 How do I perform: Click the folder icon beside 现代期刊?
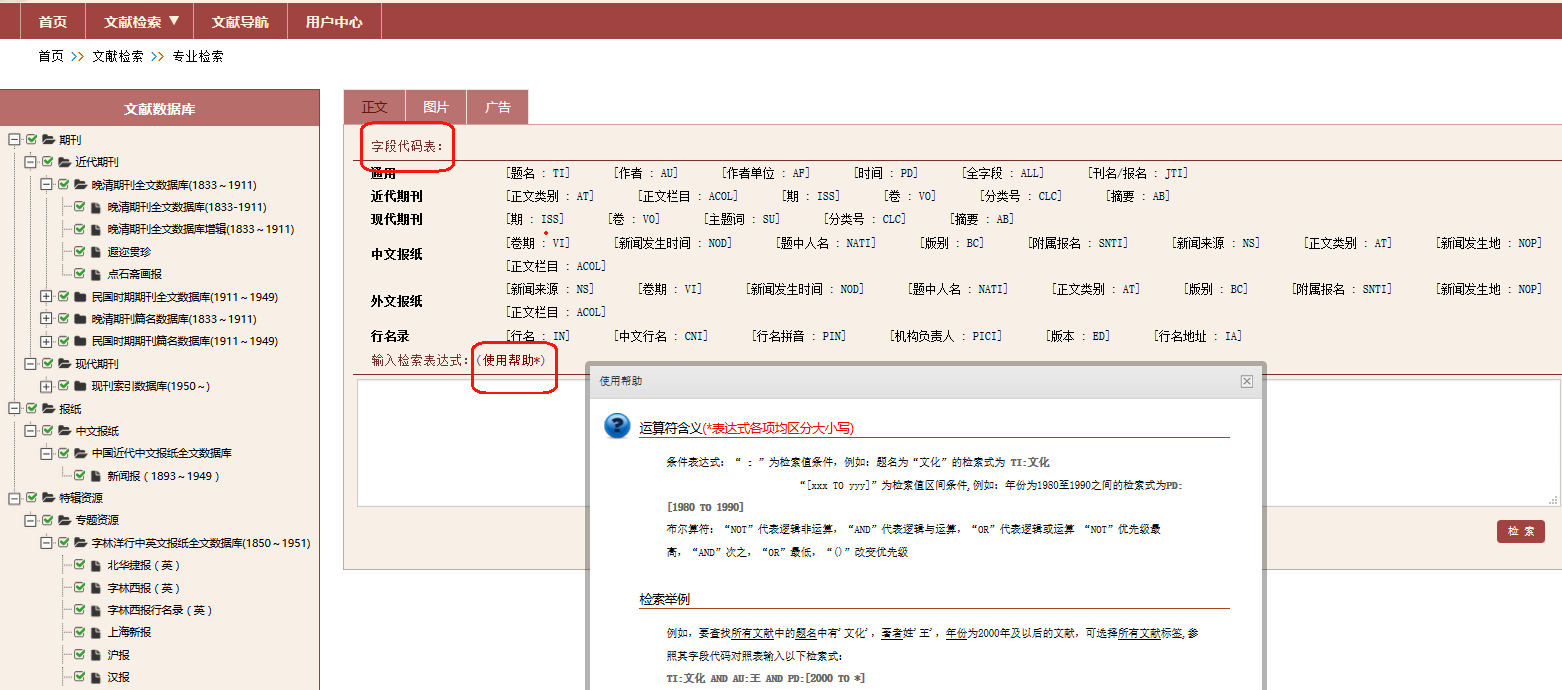pos(64,364)
